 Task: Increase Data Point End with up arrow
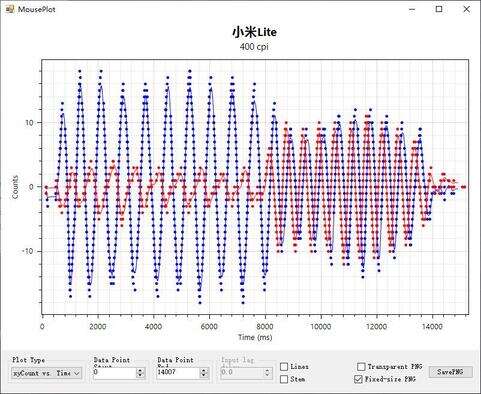click(x=204, y=370)
